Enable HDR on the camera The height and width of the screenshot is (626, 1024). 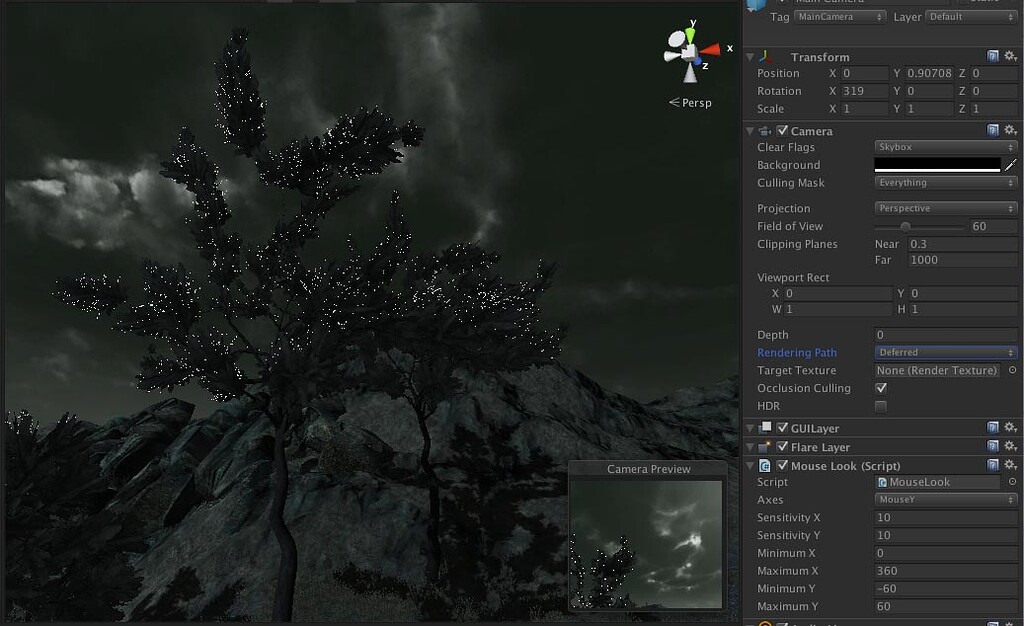pos(879,406)
